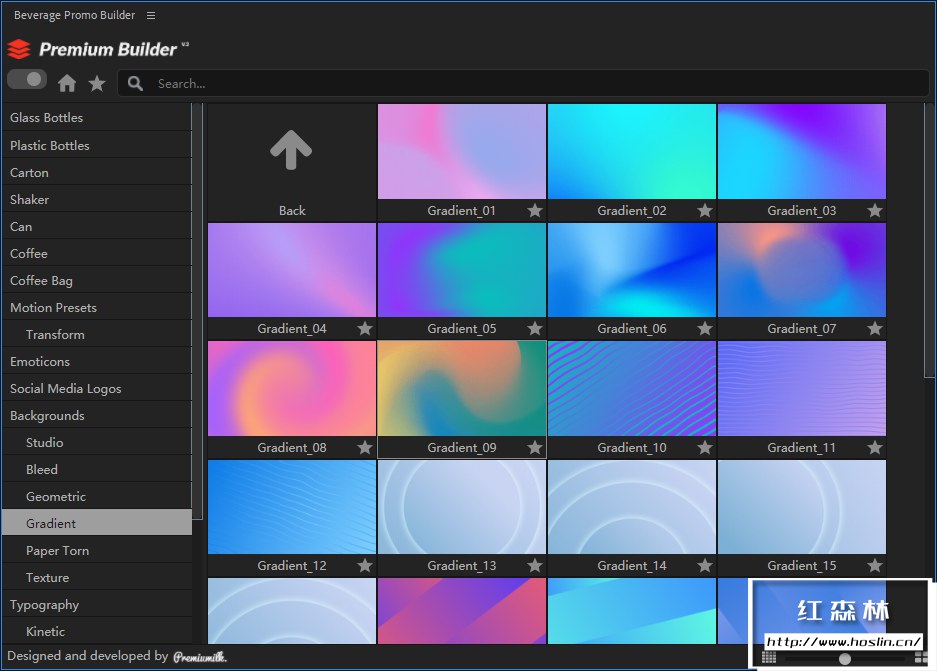Screen dimensions: 937x671
Task: Expand the Typography category
Action: point(97,605)
